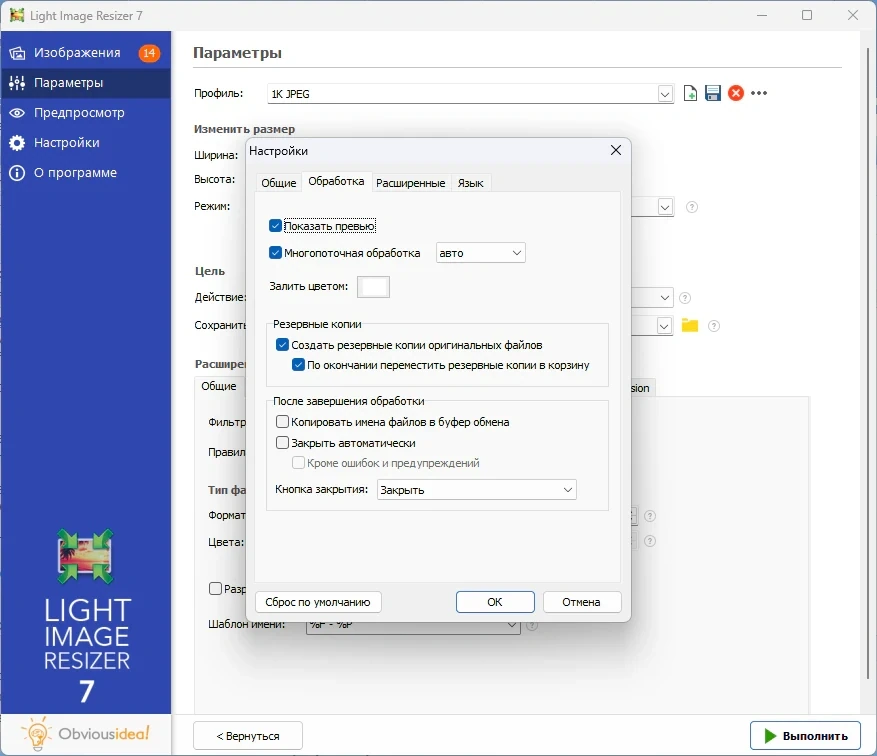Viewport: 877px width, 756px height.
Task: Open the Язык tab
Action: 470,183
